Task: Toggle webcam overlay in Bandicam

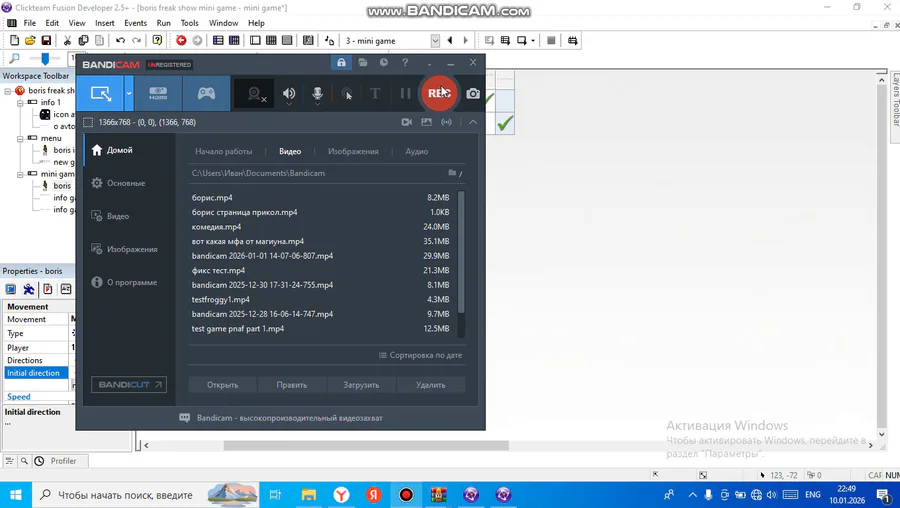Action: [x=255, y=94]
